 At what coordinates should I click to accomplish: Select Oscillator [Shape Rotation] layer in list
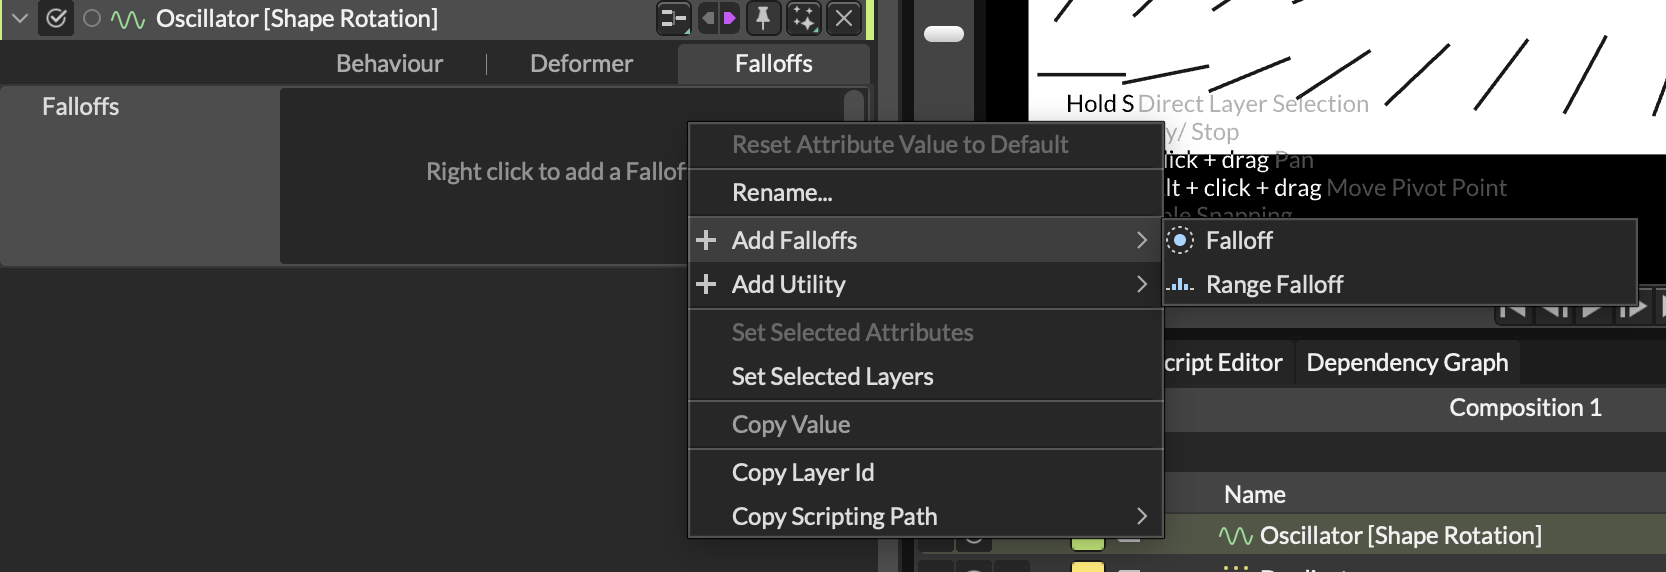coord(1400,536)
